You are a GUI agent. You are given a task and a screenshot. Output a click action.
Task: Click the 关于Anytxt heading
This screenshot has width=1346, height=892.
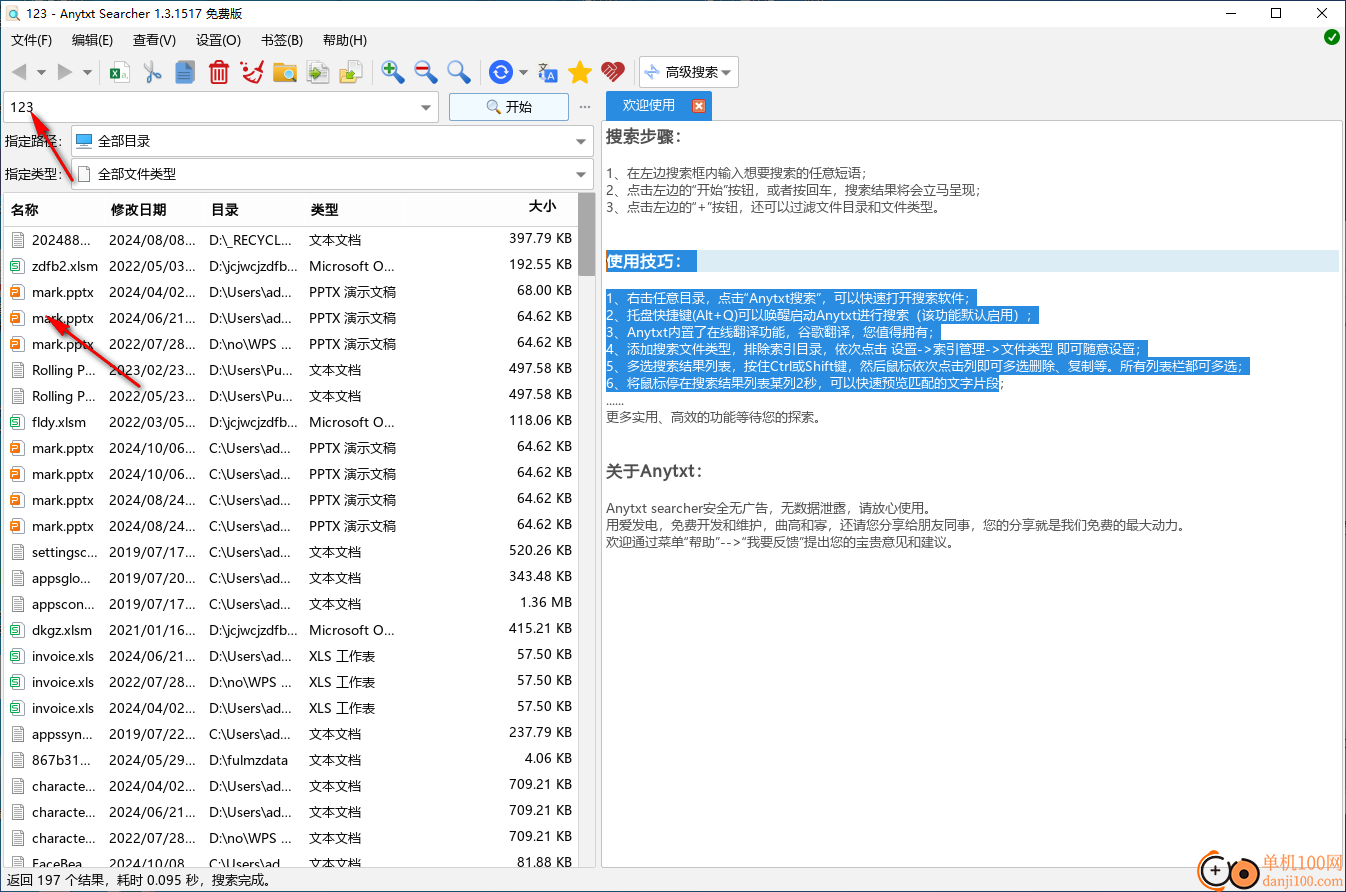[656, 471]
